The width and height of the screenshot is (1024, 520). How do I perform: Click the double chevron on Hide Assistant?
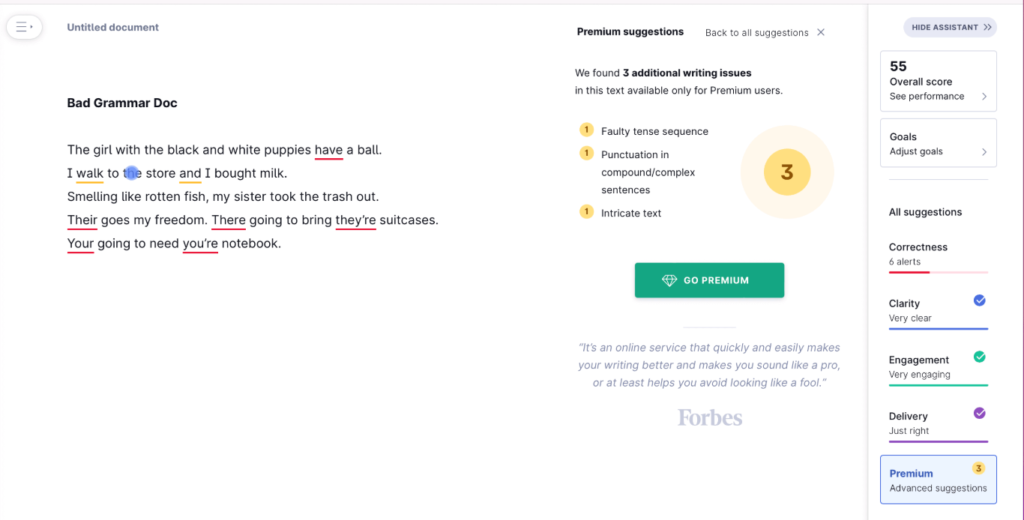(987, 27)
